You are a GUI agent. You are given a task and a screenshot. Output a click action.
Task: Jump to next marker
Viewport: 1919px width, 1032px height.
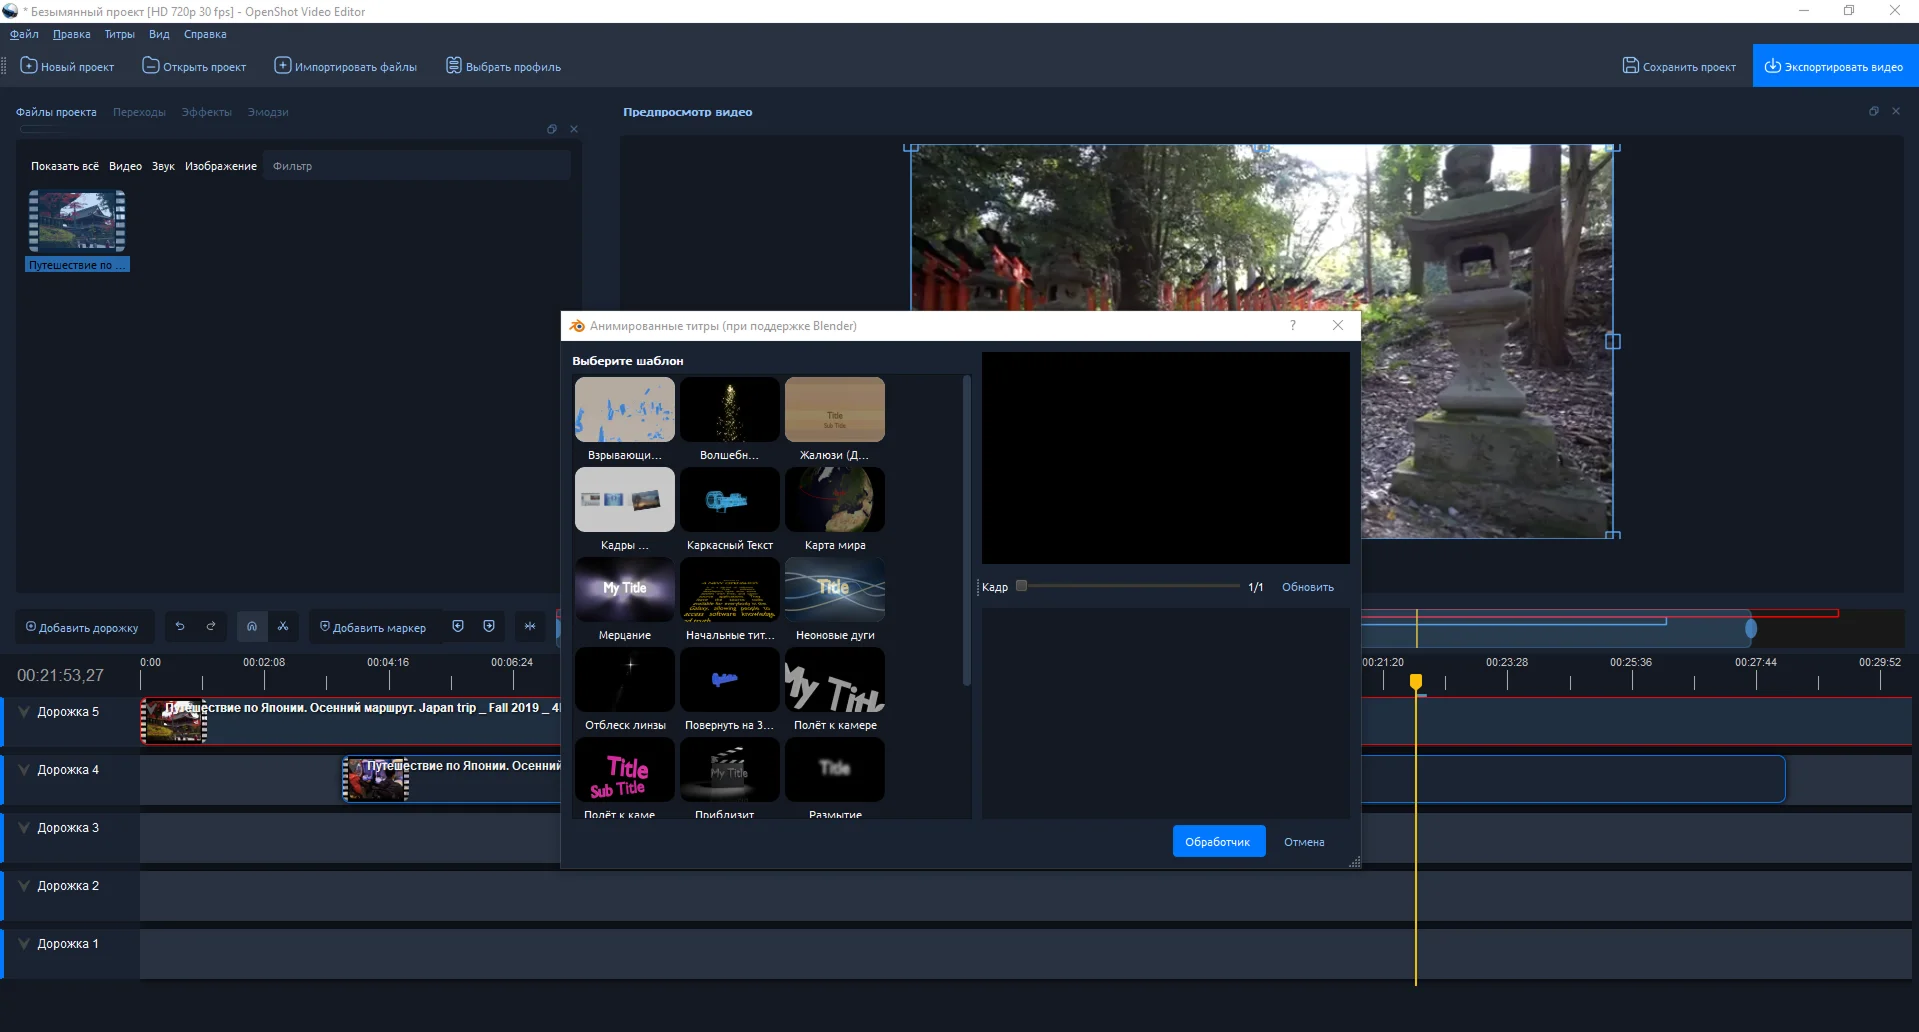tap(489, 627)
